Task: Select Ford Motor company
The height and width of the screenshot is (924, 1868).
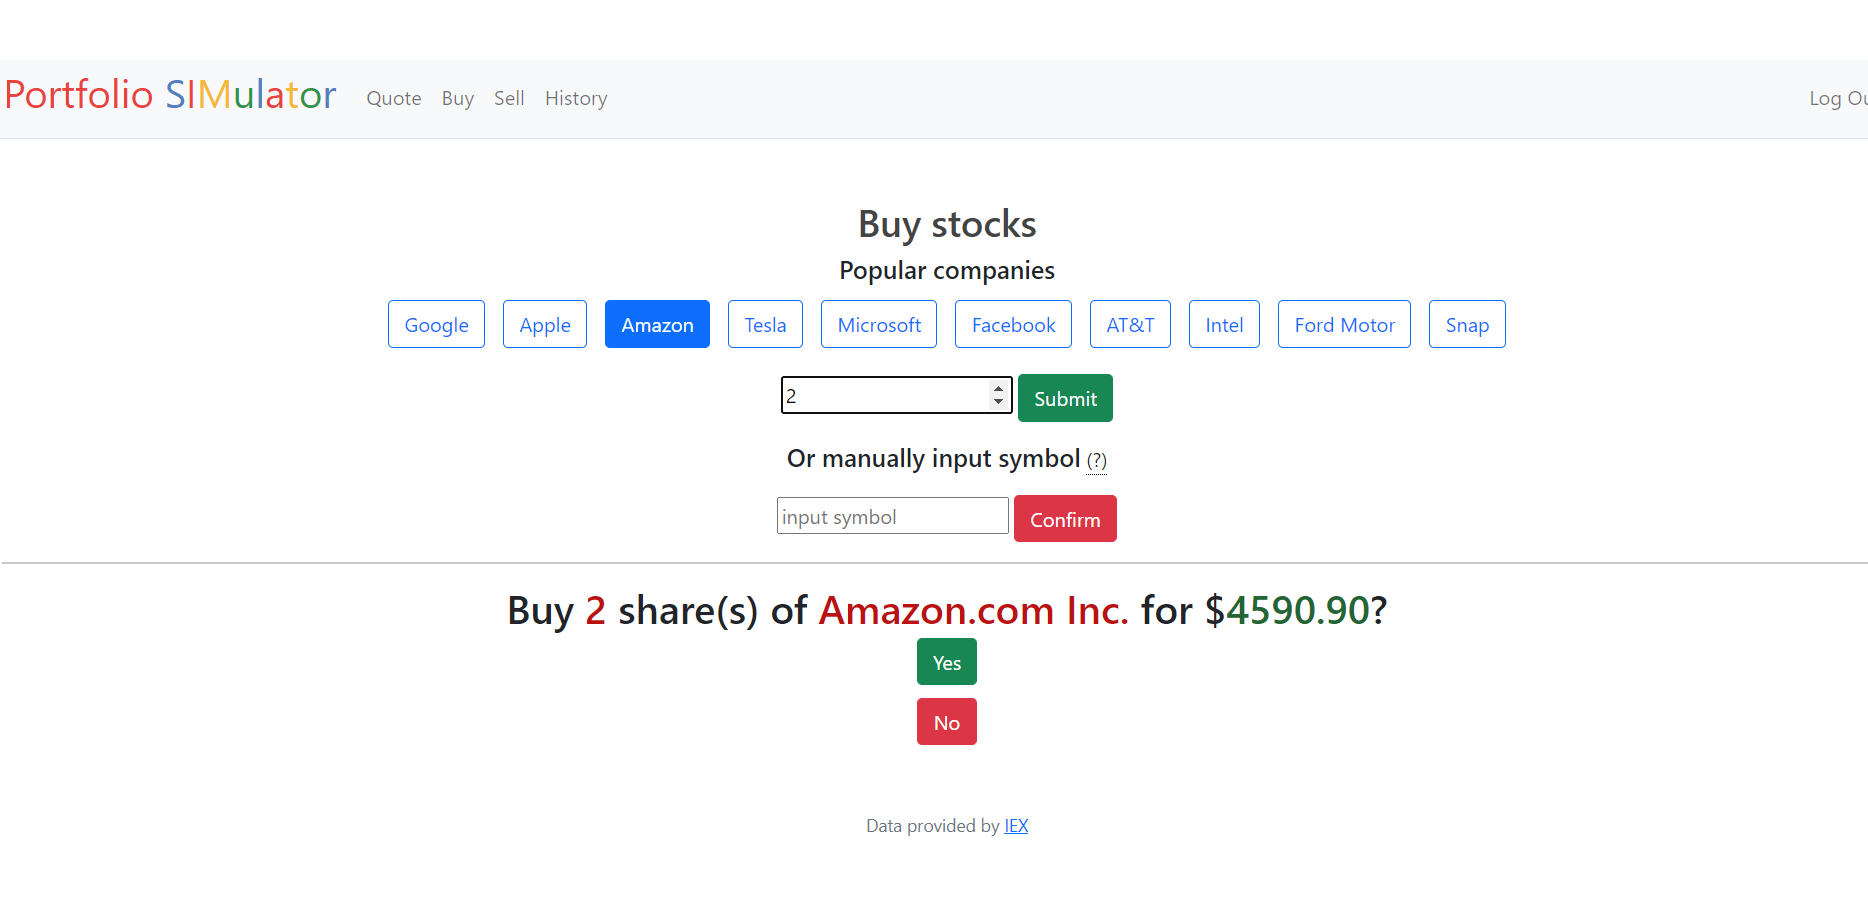Action: point(1344,325)
